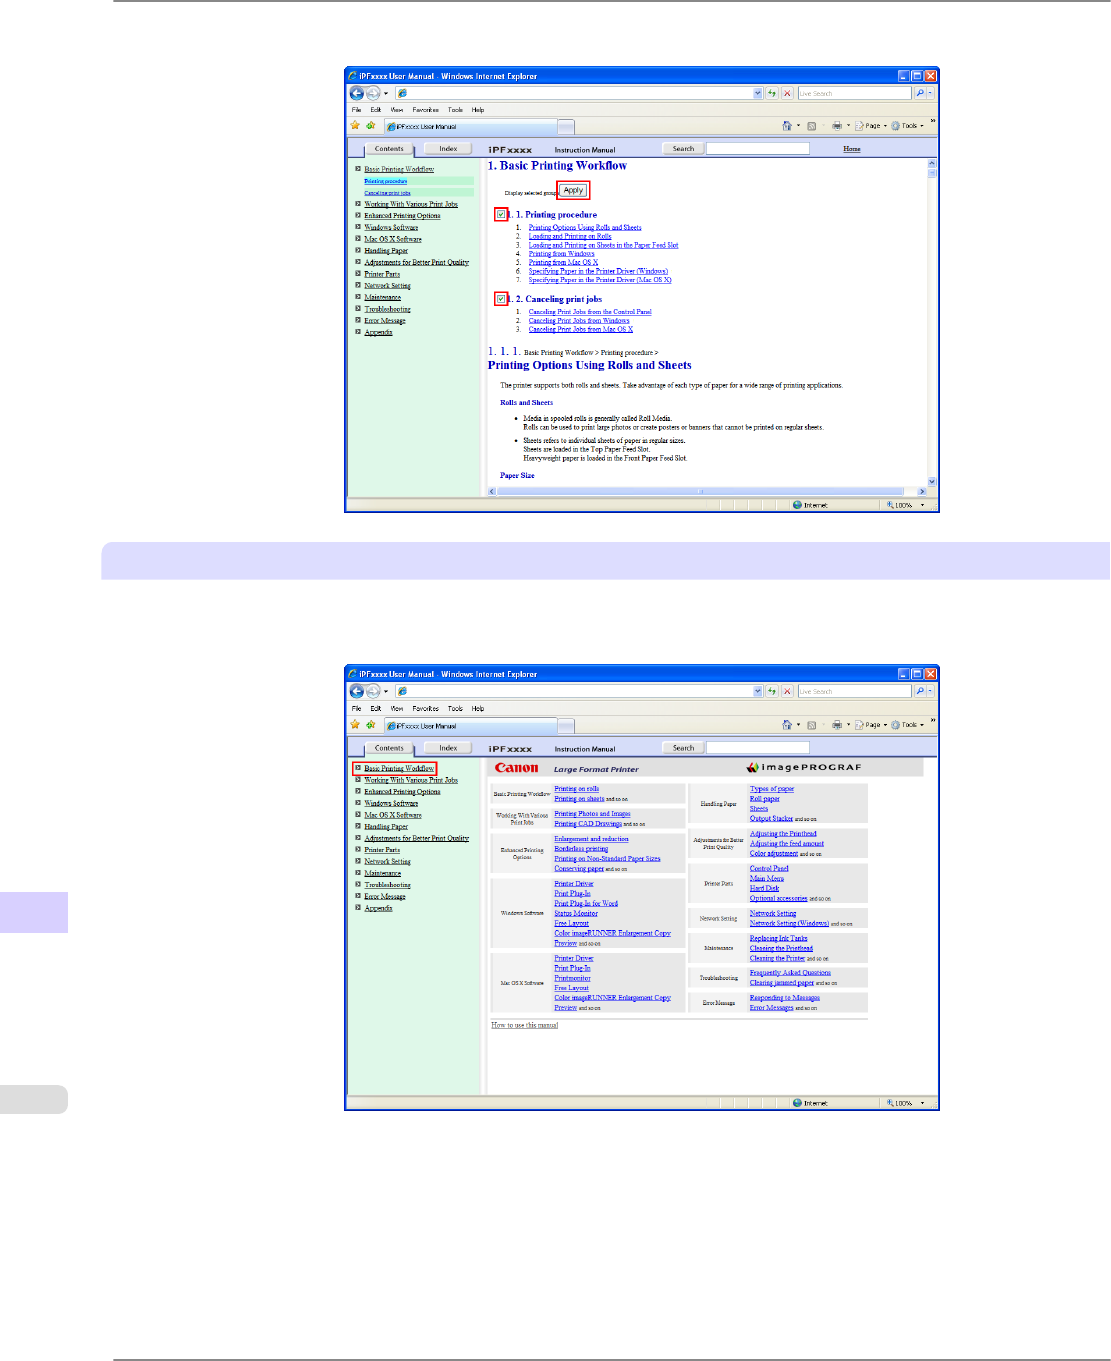Switch to Index tab in upper manual window
The width and height of the screenshot is (1111, 1361).
(448, 149)
